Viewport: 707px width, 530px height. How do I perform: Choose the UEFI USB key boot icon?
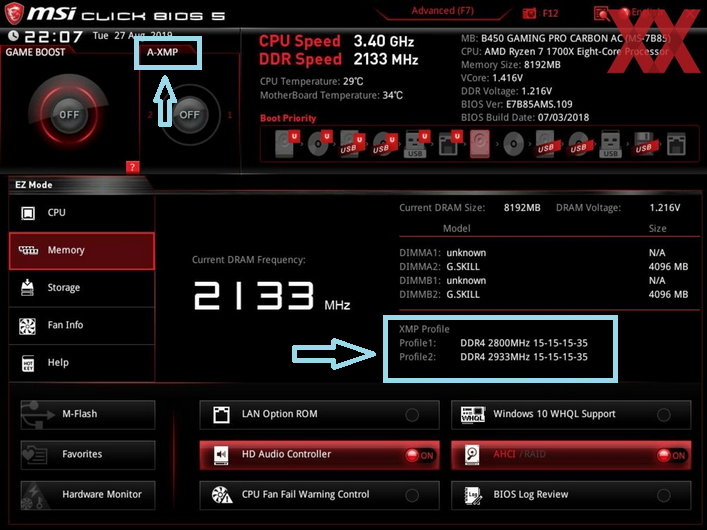(x=416, y=143)
